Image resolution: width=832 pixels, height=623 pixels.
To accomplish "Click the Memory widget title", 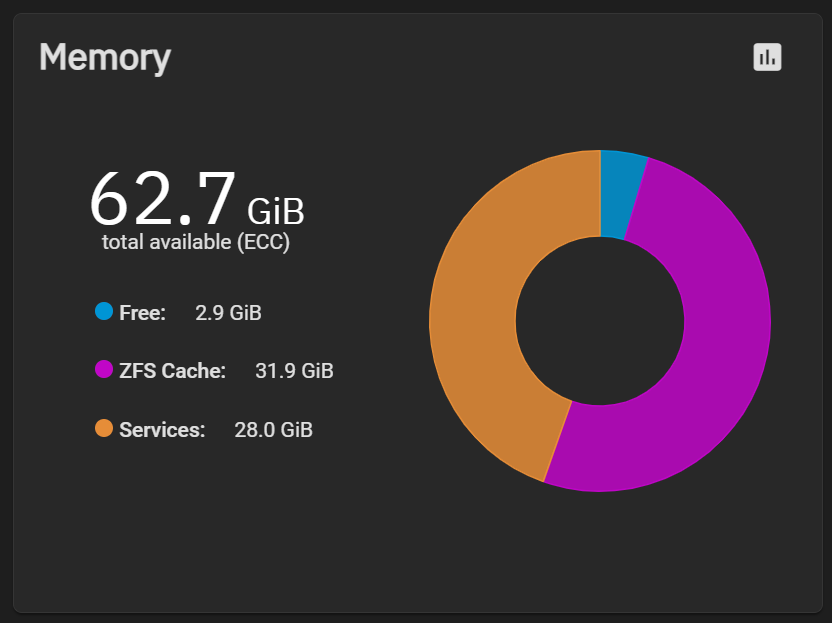I will [x=105, y=57].
